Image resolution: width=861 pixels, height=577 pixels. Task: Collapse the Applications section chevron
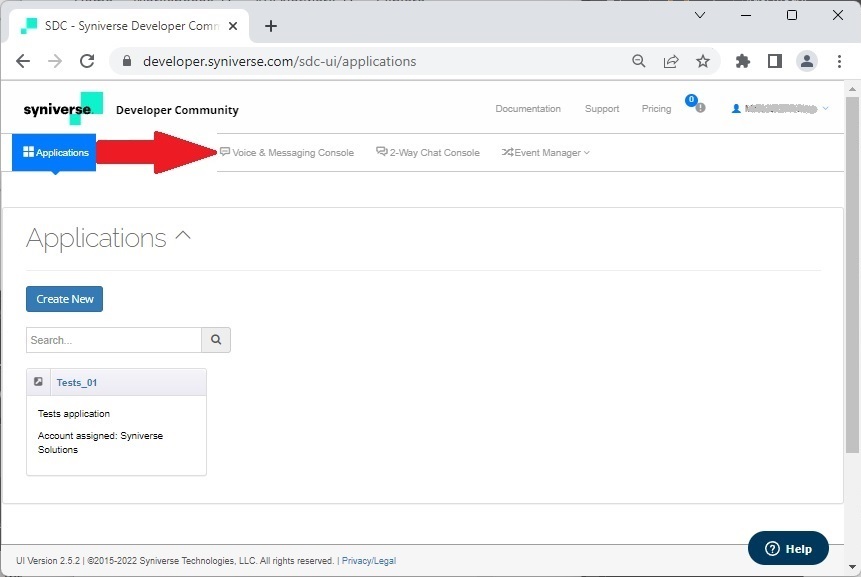[x=182, y=236]
